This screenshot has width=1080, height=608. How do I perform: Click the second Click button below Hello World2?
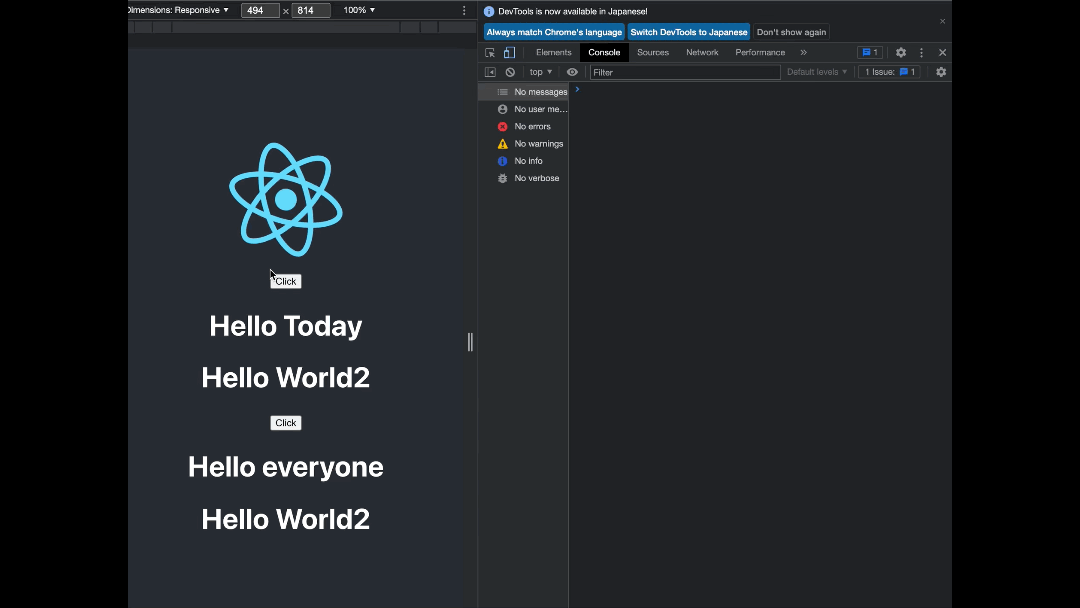[x=286, y=423]
